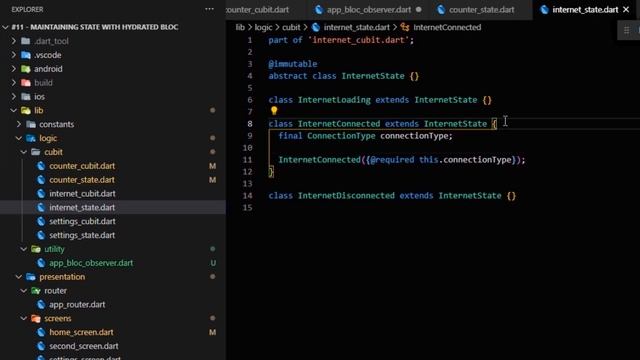The height and width of the screenshot is (360, 640).
Task: Expand the .dart_tool folder chevron
Action: click(x=14, y=41)
